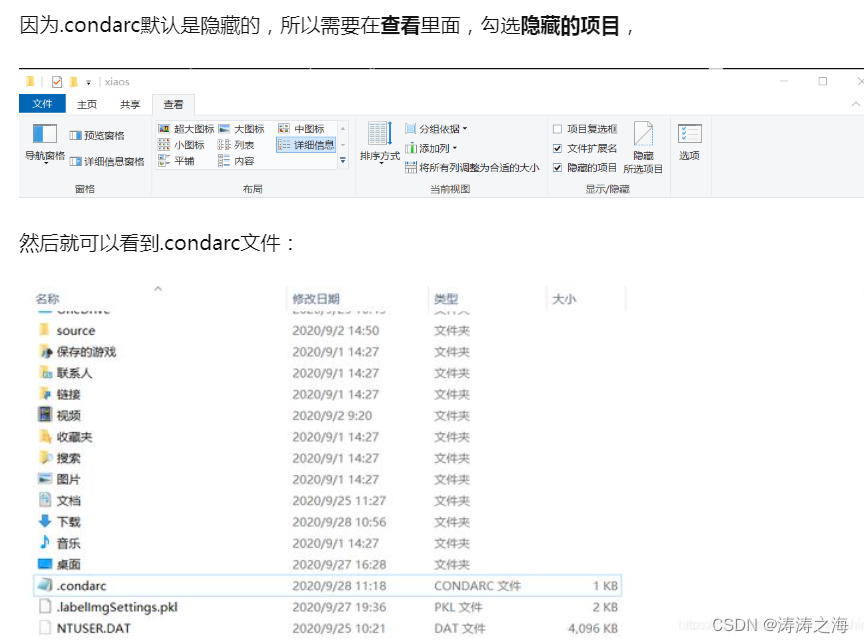Select the source folder icon
This screenshot has width=864, height=643.
click(x=45, y=329)
